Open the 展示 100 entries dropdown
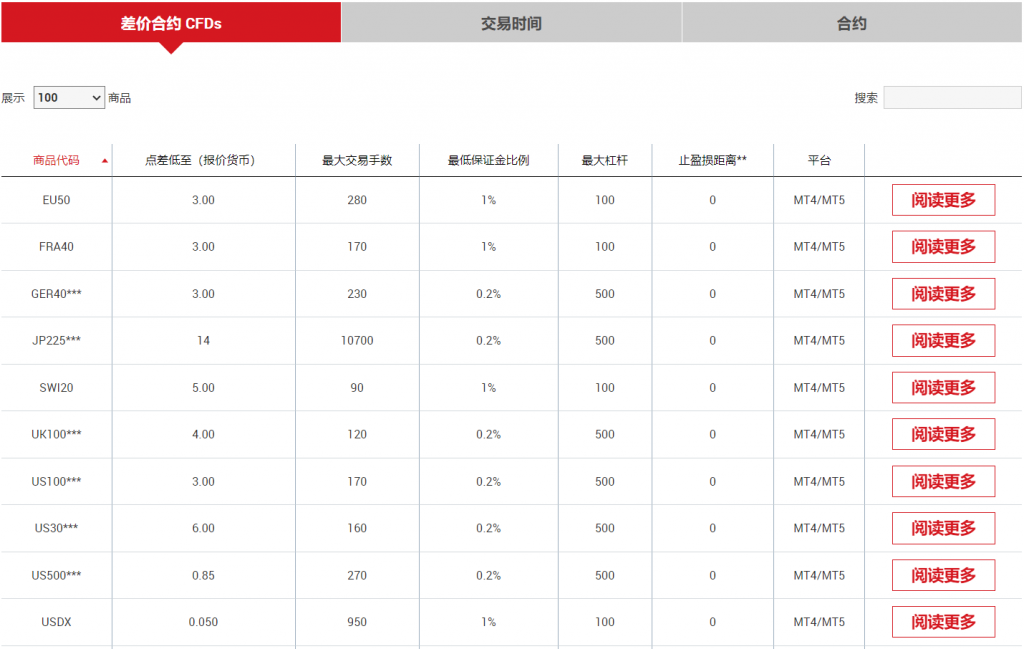 [x=69, y=98]
